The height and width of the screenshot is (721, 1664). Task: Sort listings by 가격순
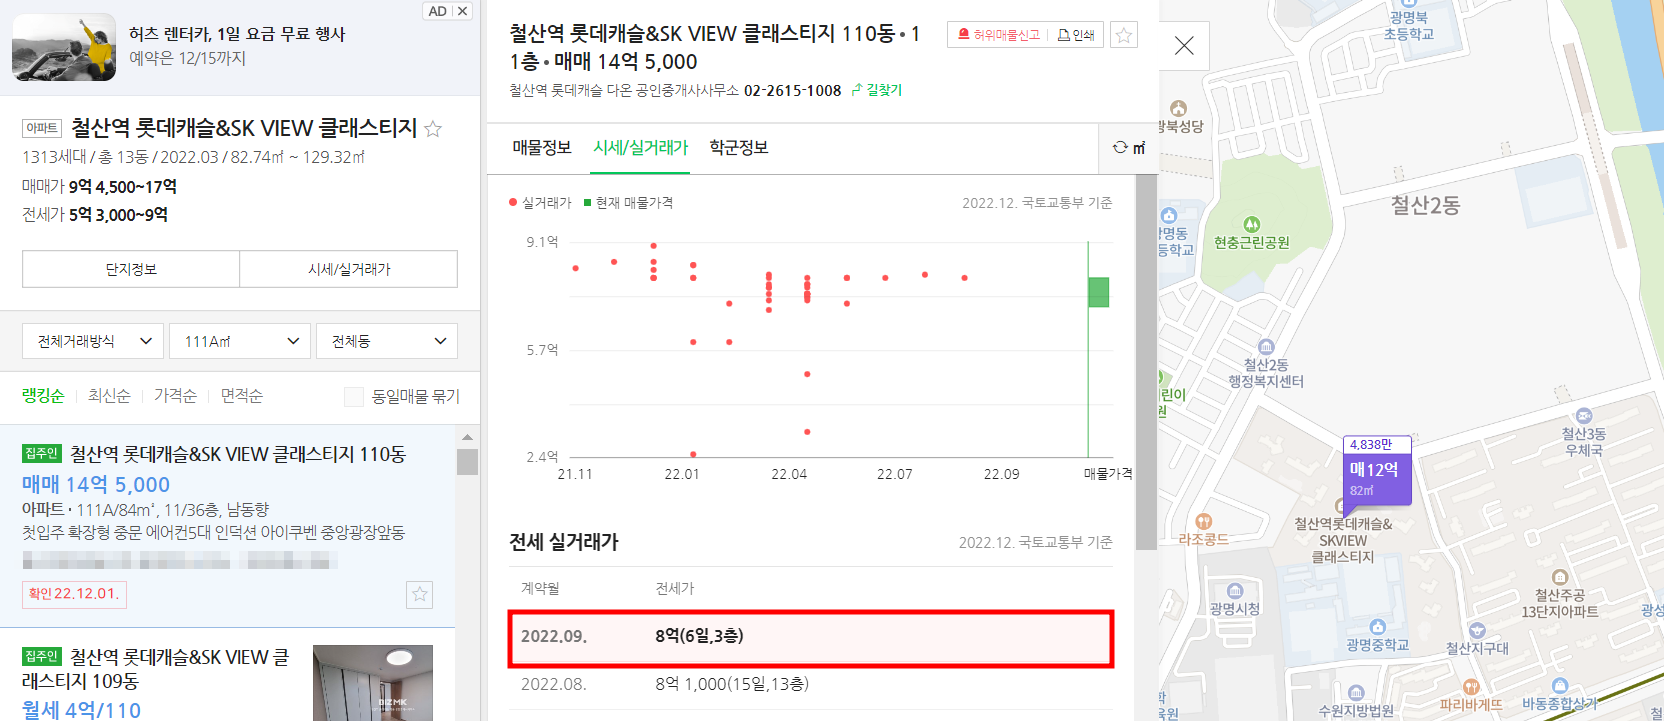175,396
